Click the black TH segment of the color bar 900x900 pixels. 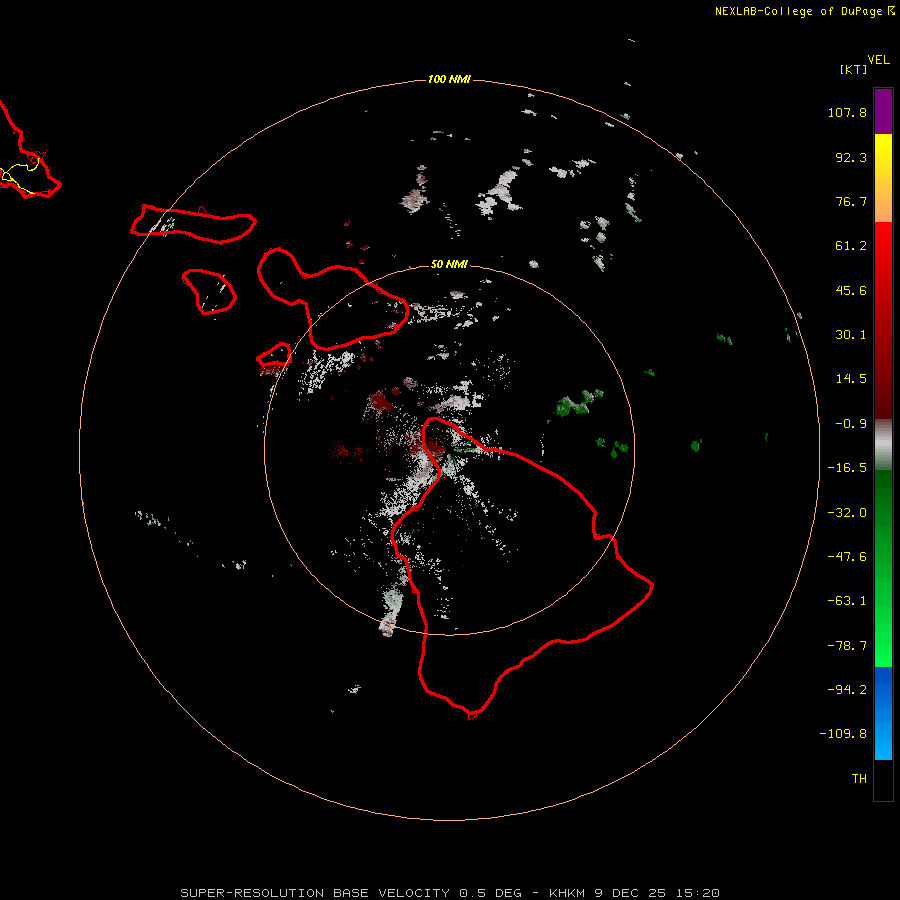click(883, 779)
